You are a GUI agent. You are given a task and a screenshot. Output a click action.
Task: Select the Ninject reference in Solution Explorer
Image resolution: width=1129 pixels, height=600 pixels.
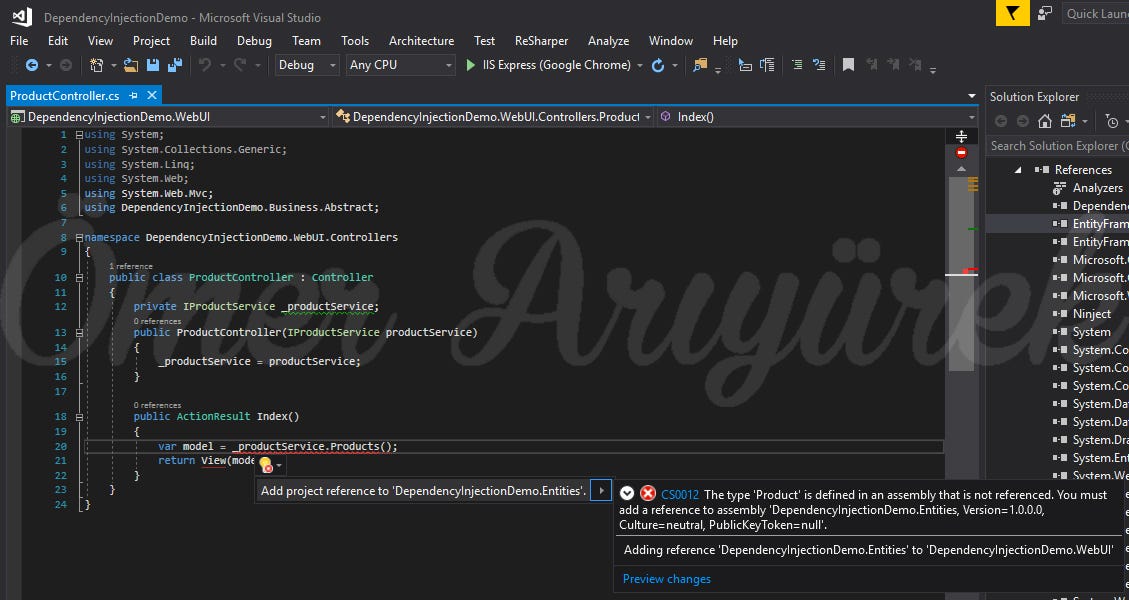pos(1092,314)
